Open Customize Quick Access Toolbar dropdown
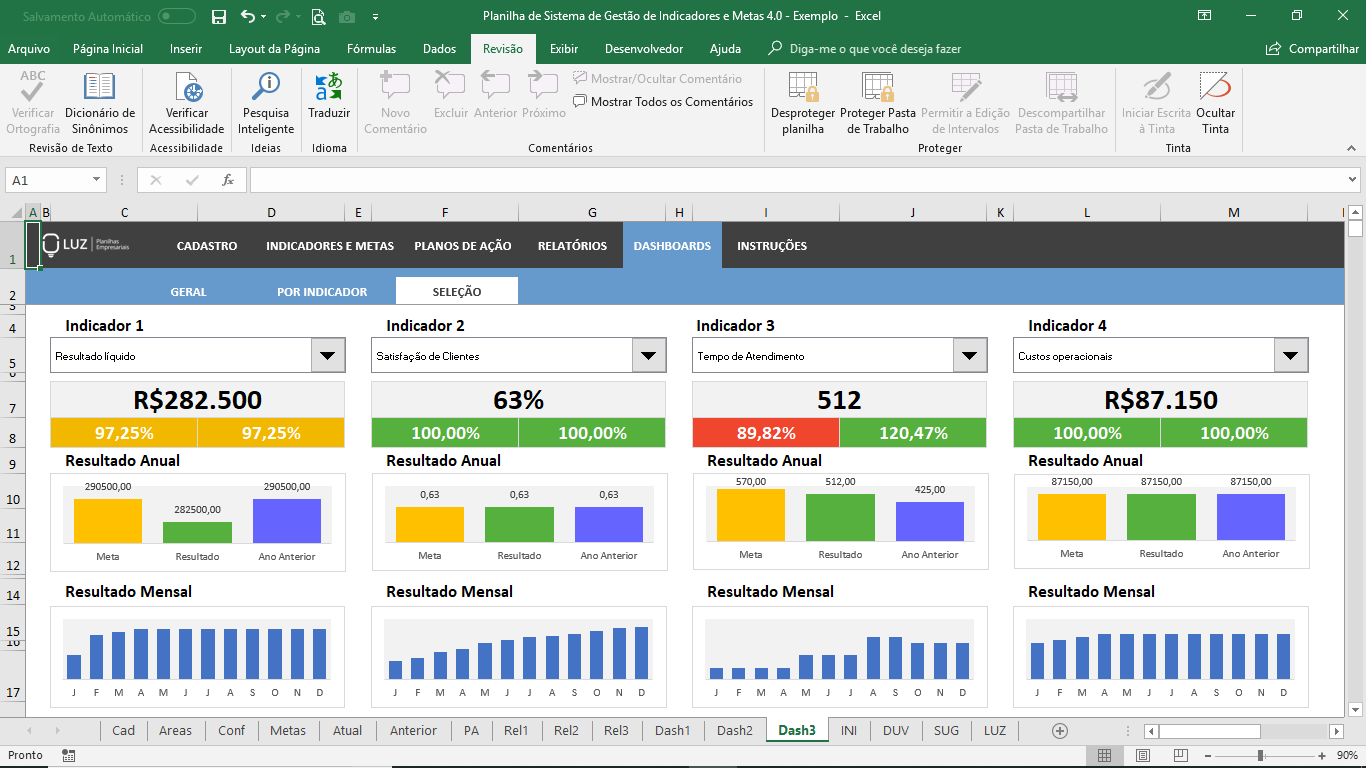 (x=375, y=17)
